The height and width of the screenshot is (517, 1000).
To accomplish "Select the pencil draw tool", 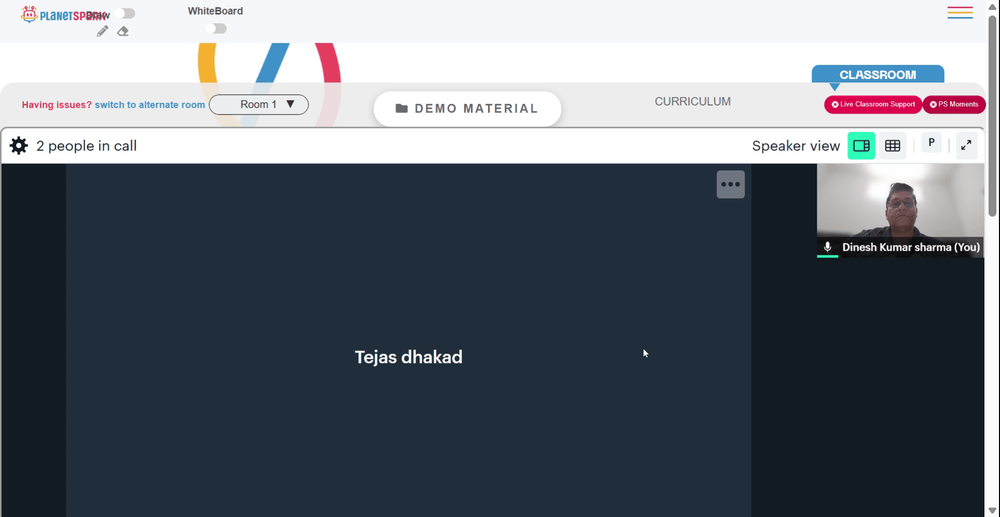I will (x=103, y=31).
